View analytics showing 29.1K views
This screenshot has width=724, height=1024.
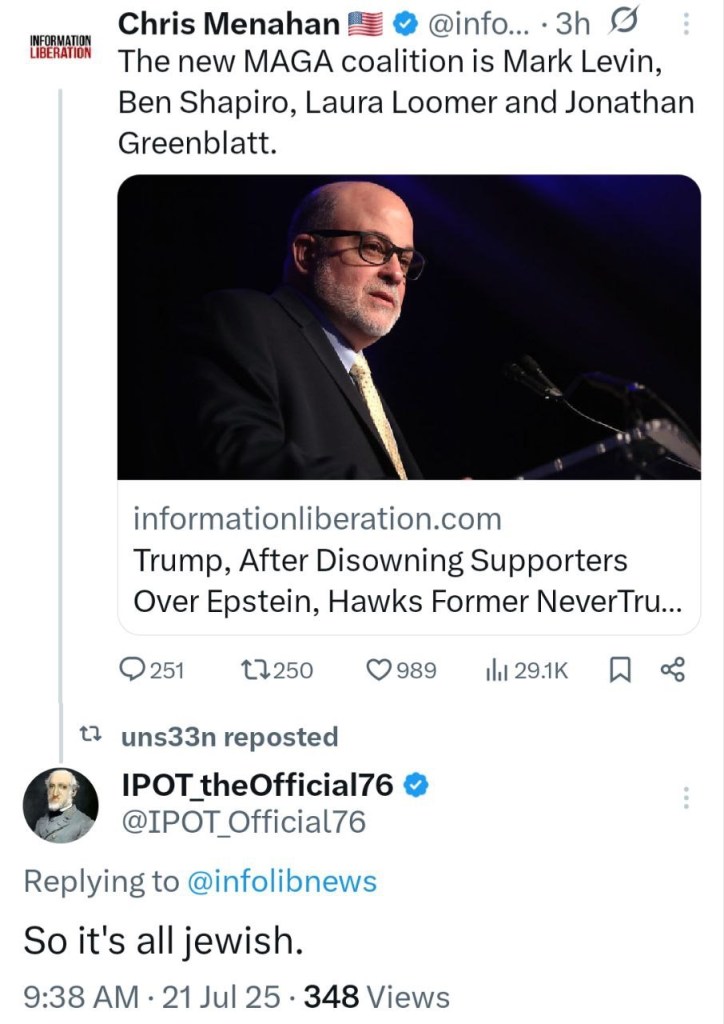point(497,670)
